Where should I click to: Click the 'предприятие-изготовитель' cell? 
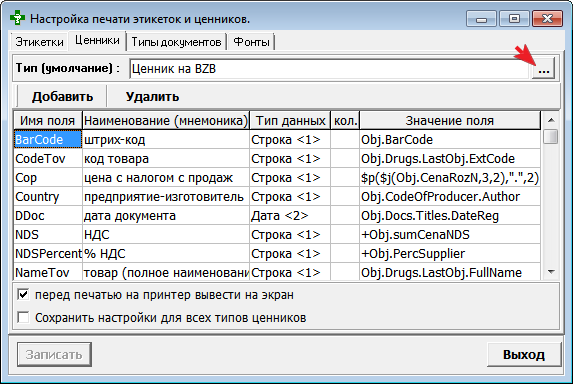tap(166, 197)
